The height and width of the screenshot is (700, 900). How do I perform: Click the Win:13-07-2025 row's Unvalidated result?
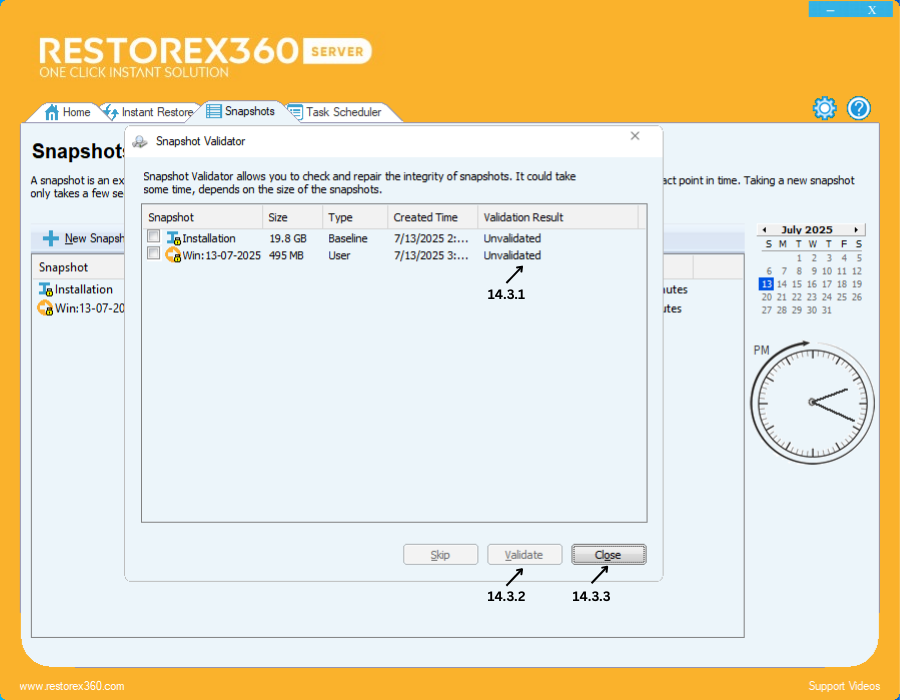[512, 255]
